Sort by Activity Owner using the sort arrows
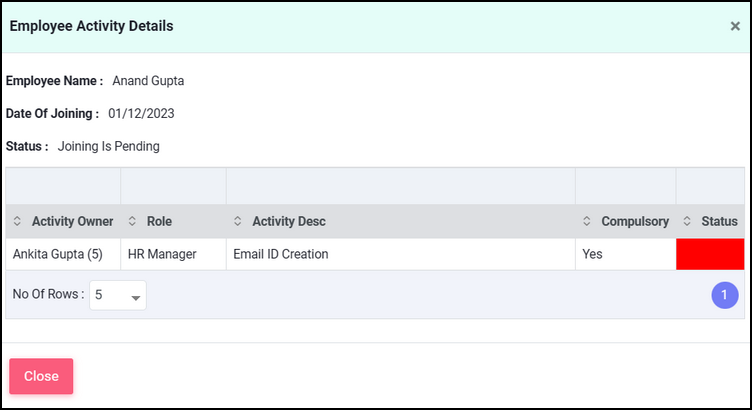Viewport: 752px width, 410px height. 17,221
